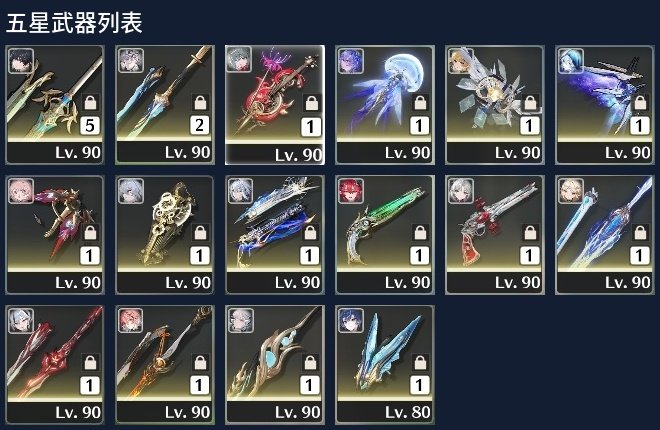Viewport: 660px width, 430px height.
Task: Select the glowing jellyfish weapon card
Action: pos(385,105)
